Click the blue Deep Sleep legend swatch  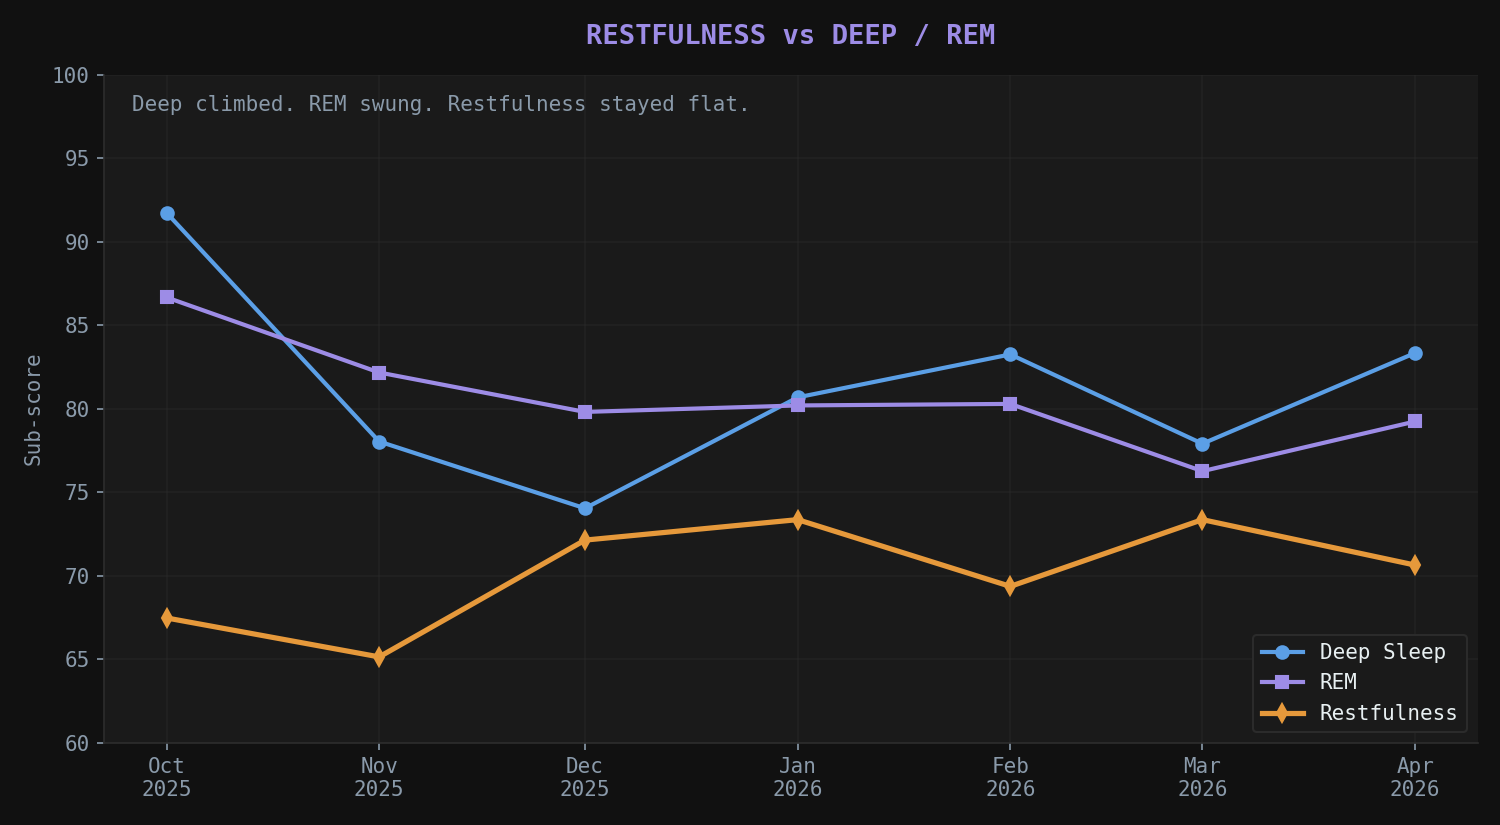click(x=1282, y=652)
